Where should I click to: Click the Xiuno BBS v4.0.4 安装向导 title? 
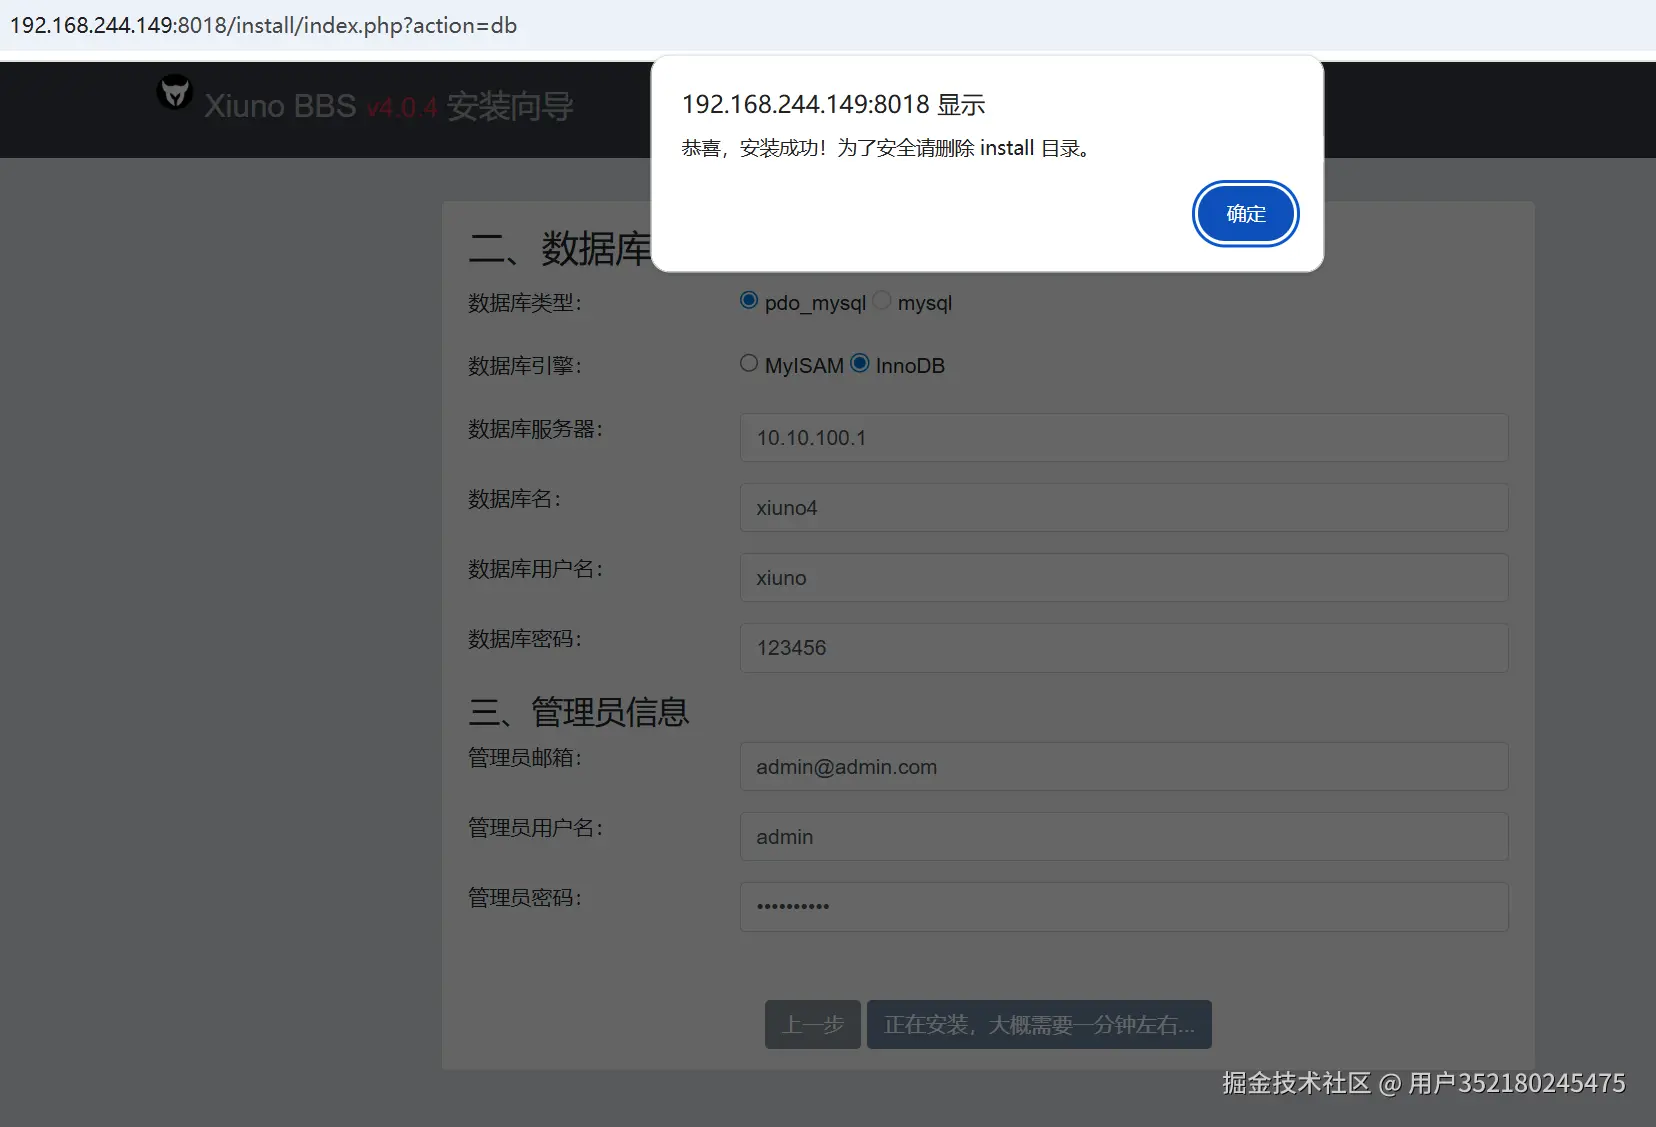click(389, 106)
